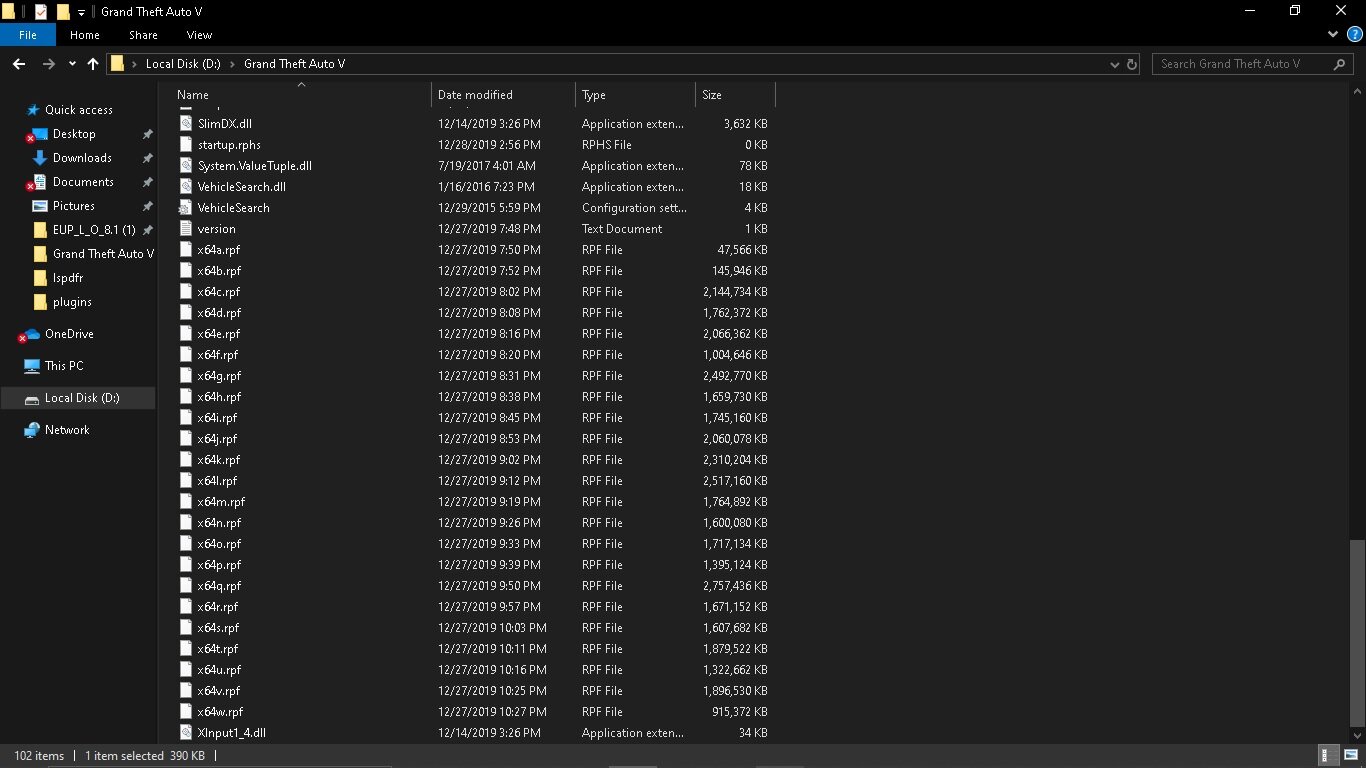Image resolution: width=1366 pixels, height=768 pixels.
Task: Open the Customize Quick Access Toolbar dropdown
Action: click(x=81, y=12)
